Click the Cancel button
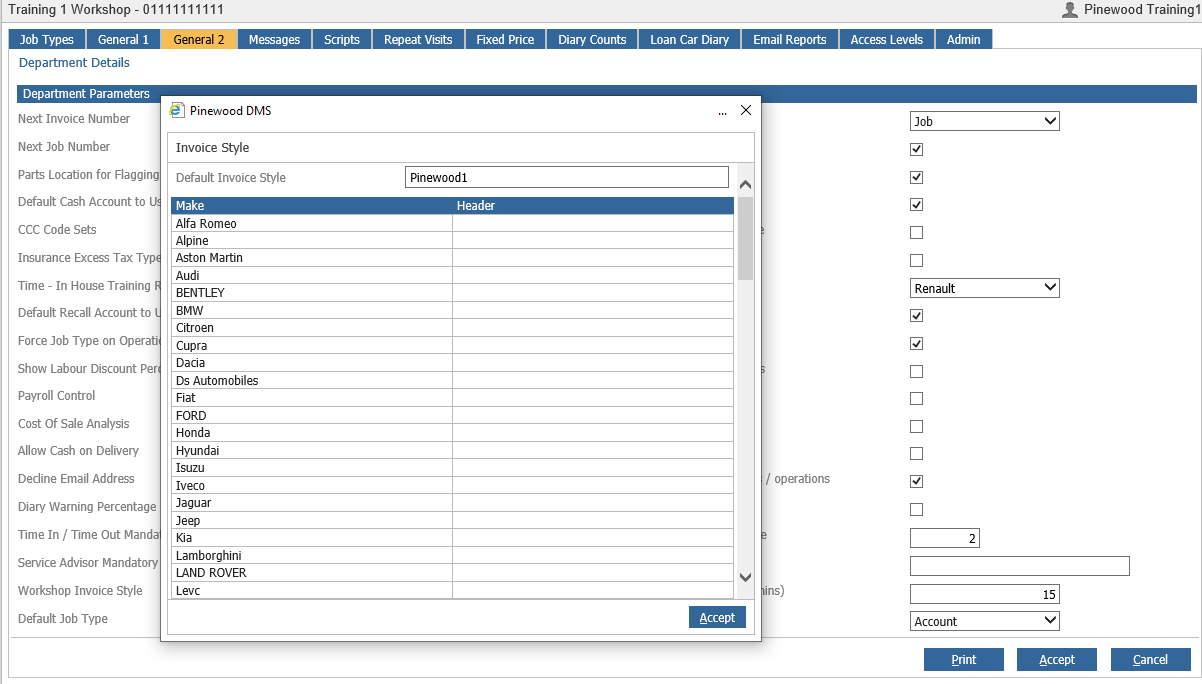Viewport: 1202px width, 684px height. [x=1150, y=659]
